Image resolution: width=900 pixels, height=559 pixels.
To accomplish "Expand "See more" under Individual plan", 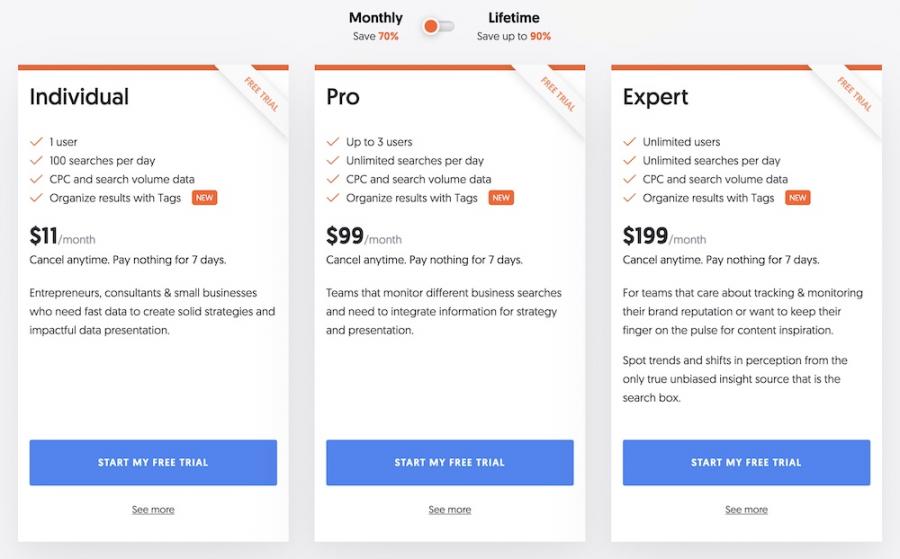I will tap(153, 510).
